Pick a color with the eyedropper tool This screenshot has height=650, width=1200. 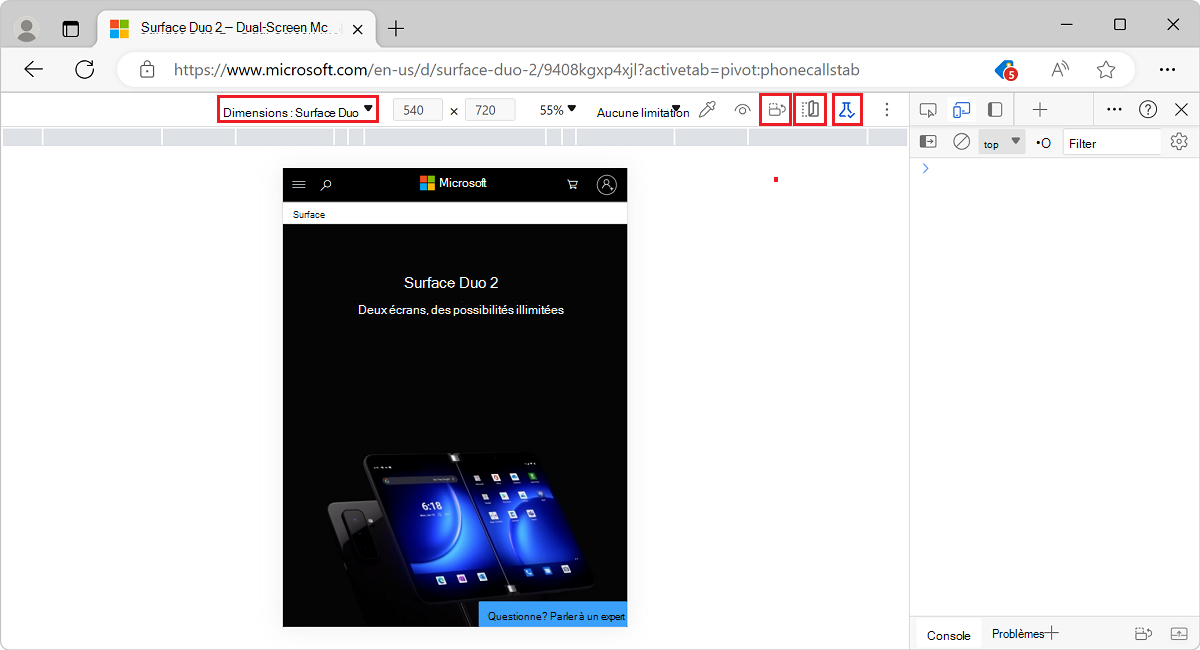(708, 111)
